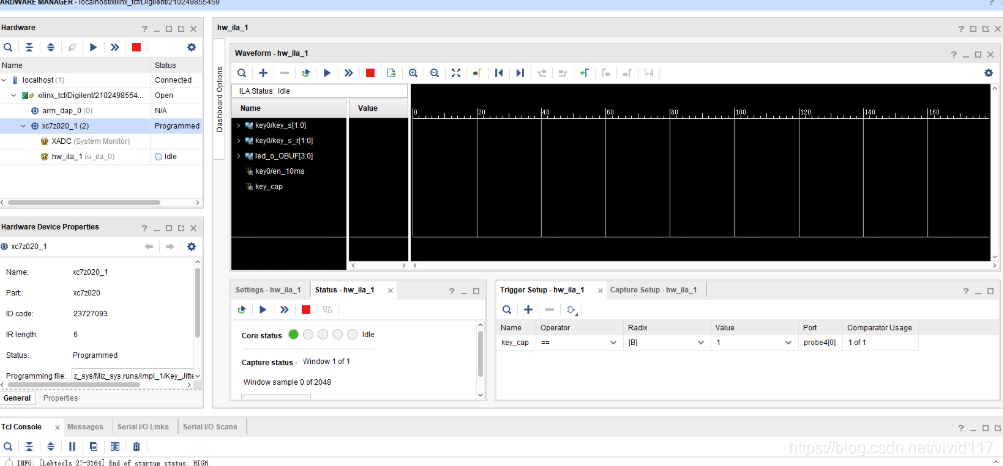Open the Messages tab
The height and width of the screenshot is (466, 1003).
(85, 427)
